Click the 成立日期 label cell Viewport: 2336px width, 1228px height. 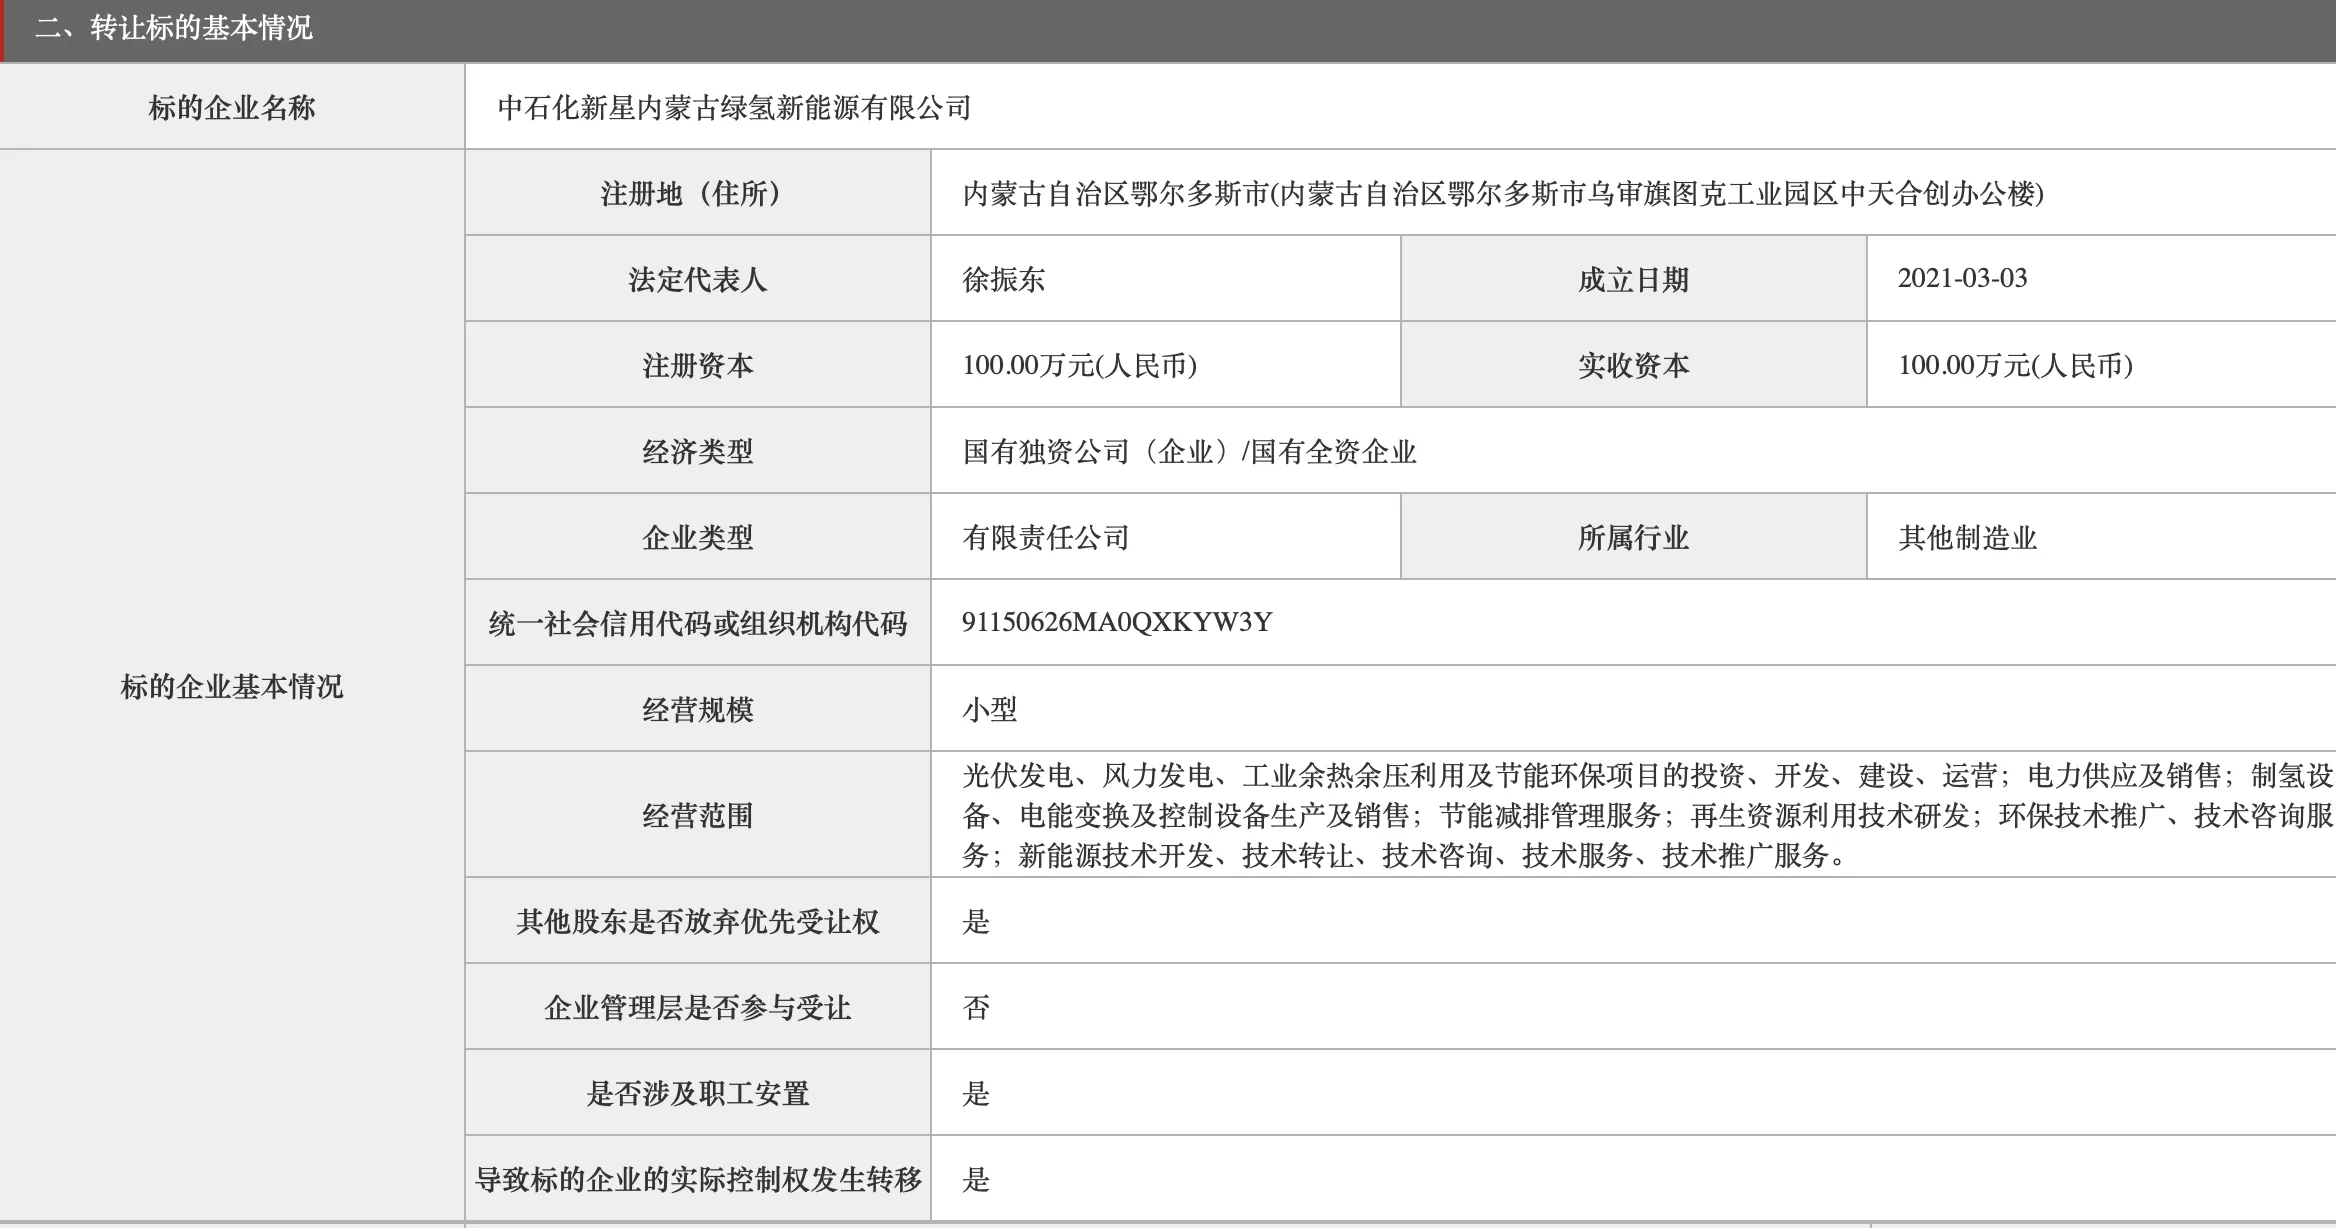1633,279
